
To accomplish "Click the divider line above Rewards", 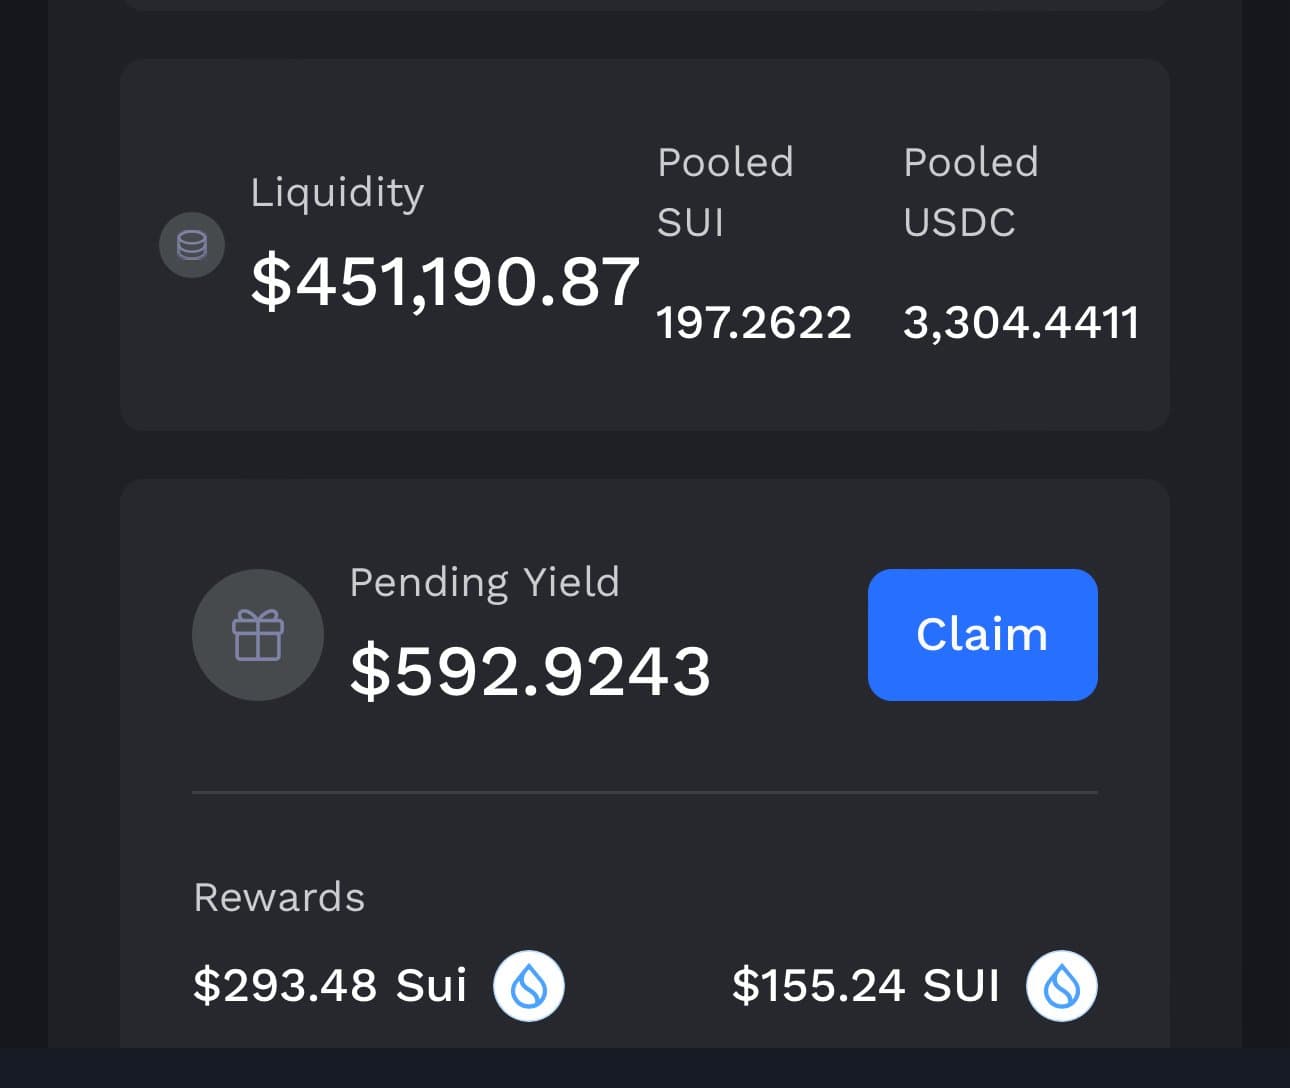I will (x=645, y=792).
